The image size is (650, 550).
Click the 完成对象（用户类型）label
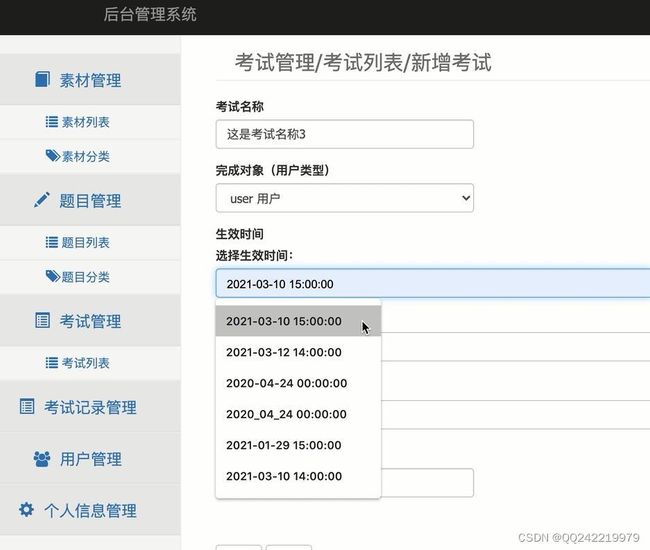[273, 170]
